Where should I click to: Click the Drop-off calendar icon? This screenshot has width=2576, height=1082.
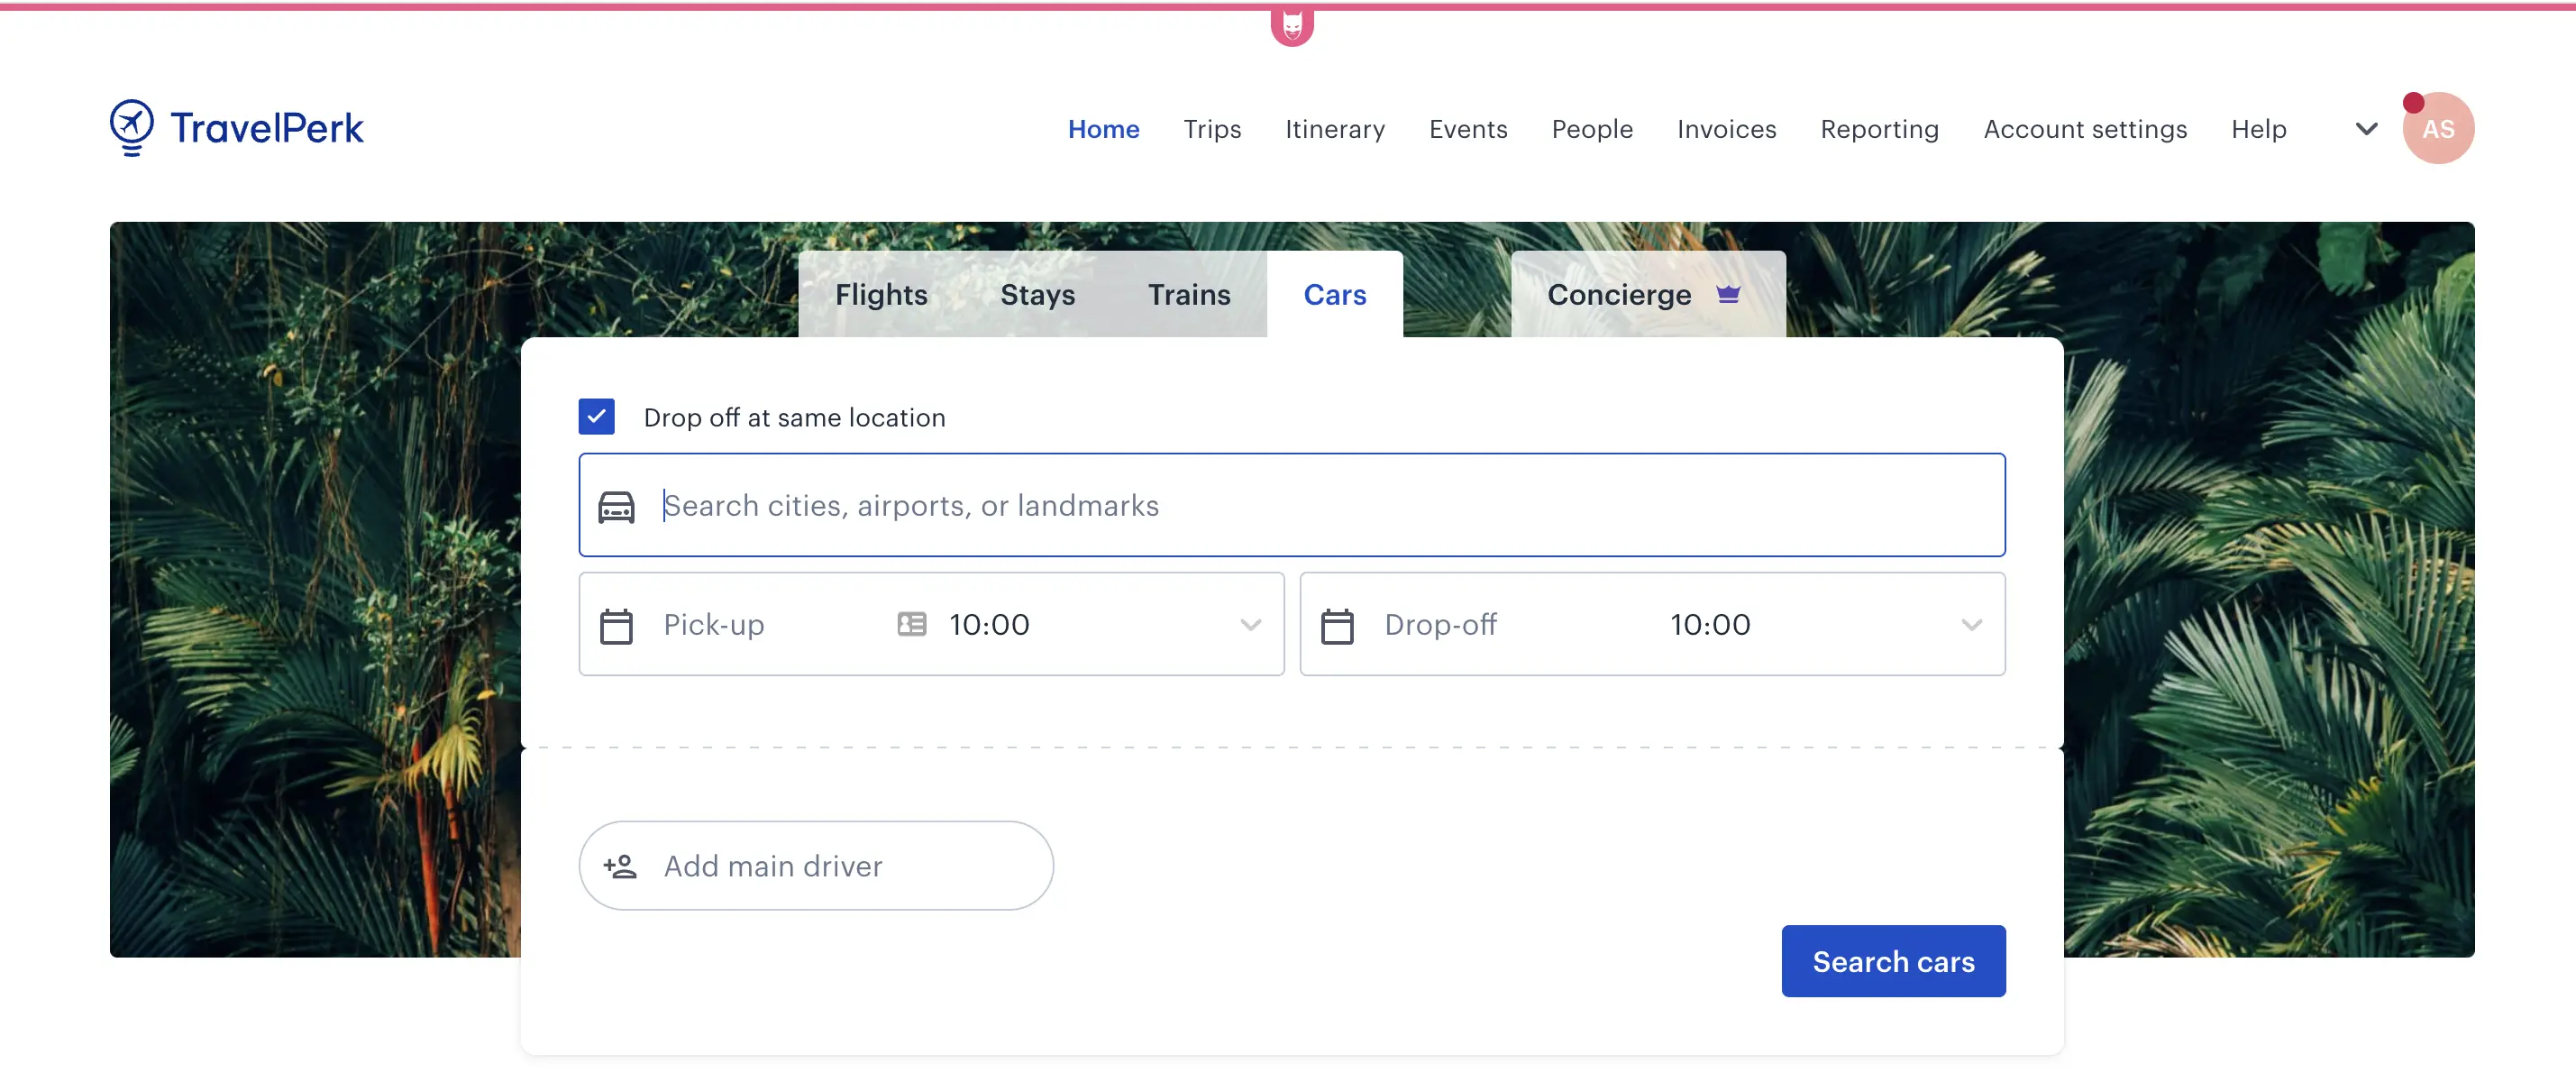1337,626
